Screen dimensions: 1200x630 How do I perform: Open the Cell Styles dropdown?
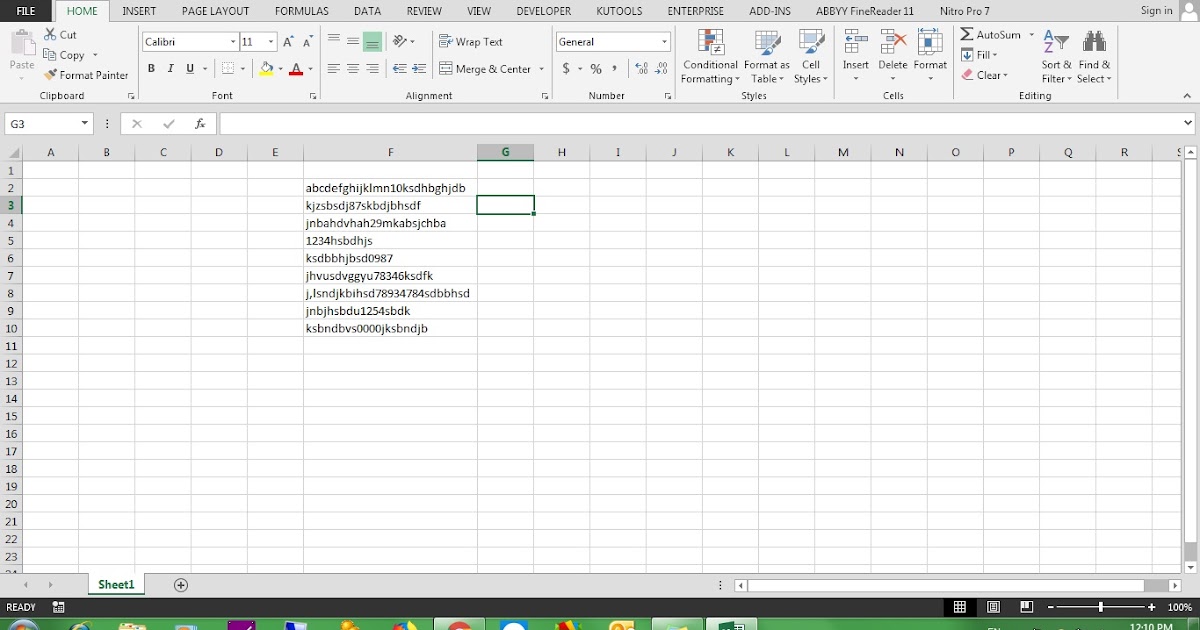point(810,57)
